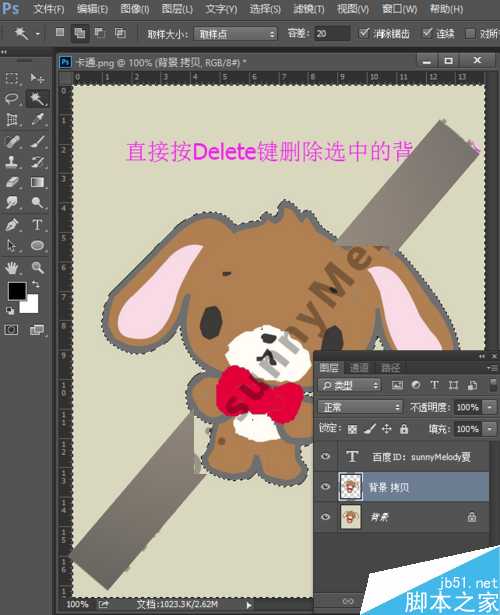The height and width of the screenshot is (615, 500).
Task: Select the Rectangular Marquee tool
Action: (x=12, y=78)
